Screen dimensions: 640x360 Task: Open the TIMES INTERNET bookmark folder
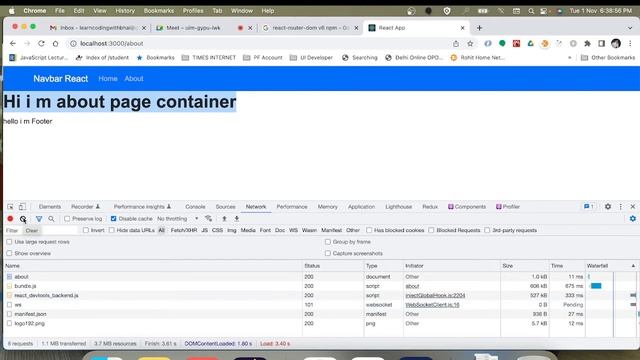(209, 58)
